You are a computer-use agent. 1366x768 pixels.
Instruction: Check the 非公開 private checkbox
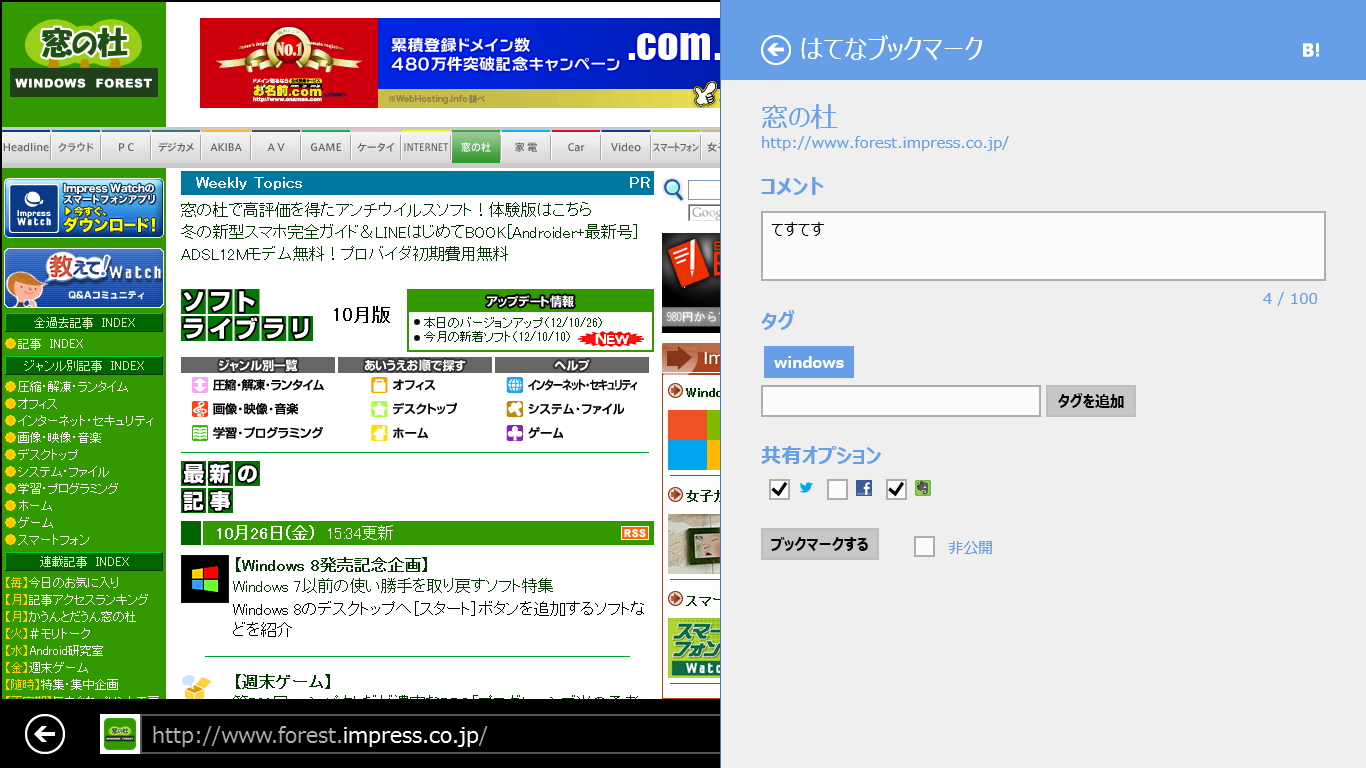pos(924,545)
